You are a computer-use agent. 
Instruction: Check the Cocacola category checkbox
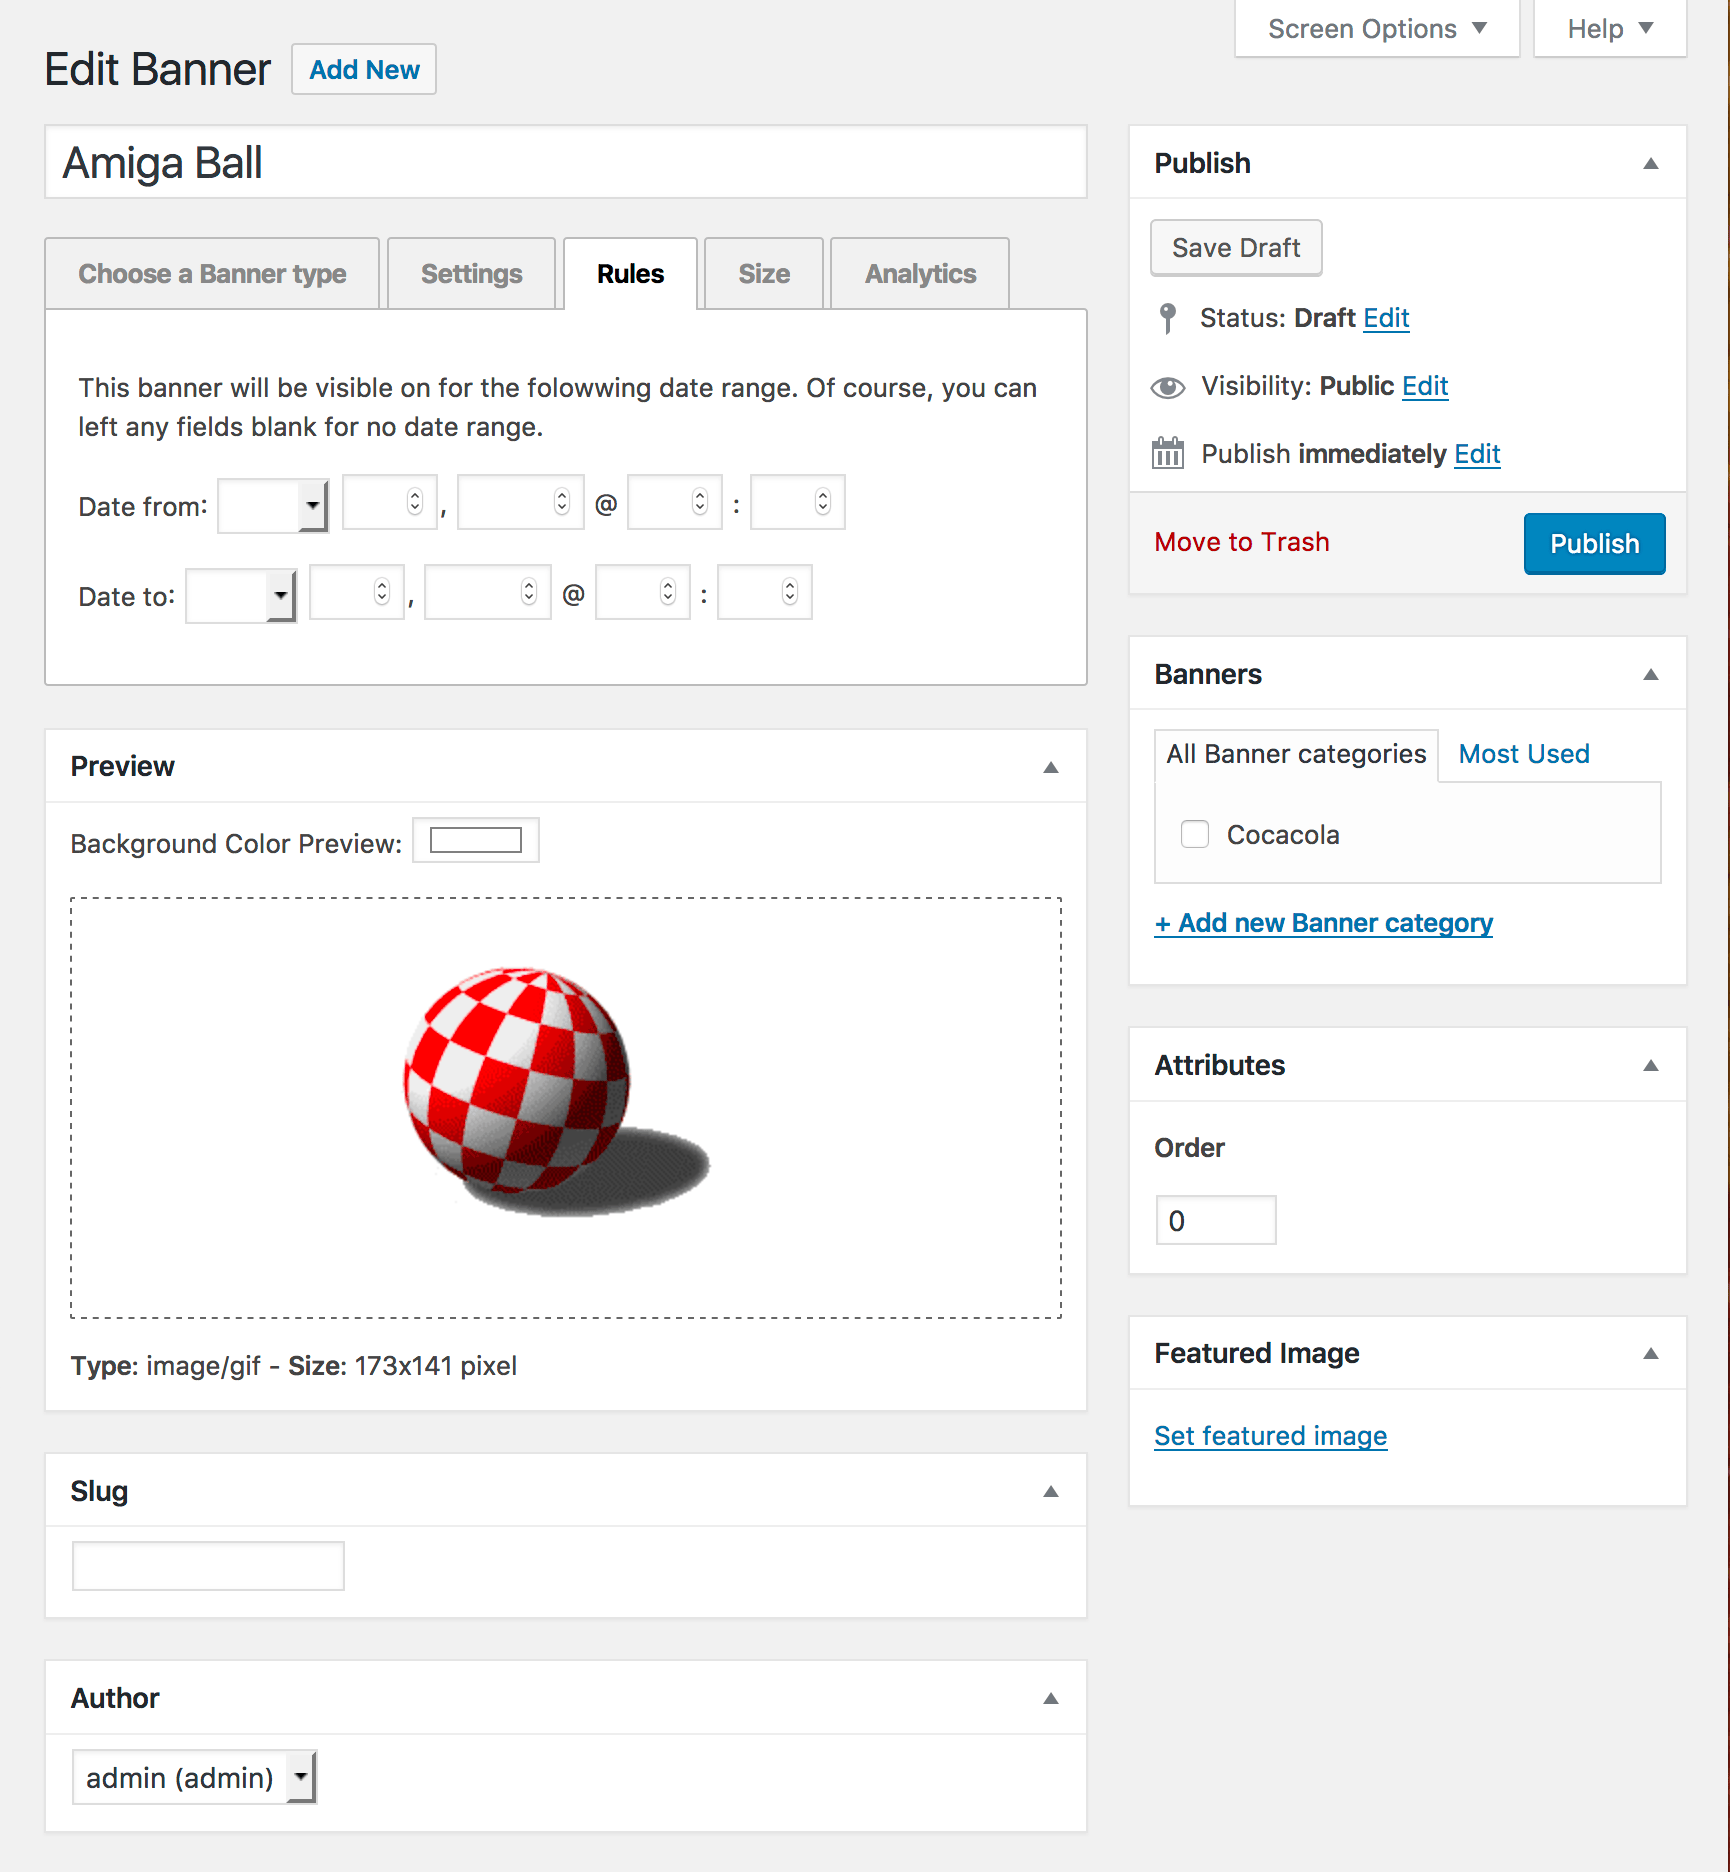(1195, 834)
